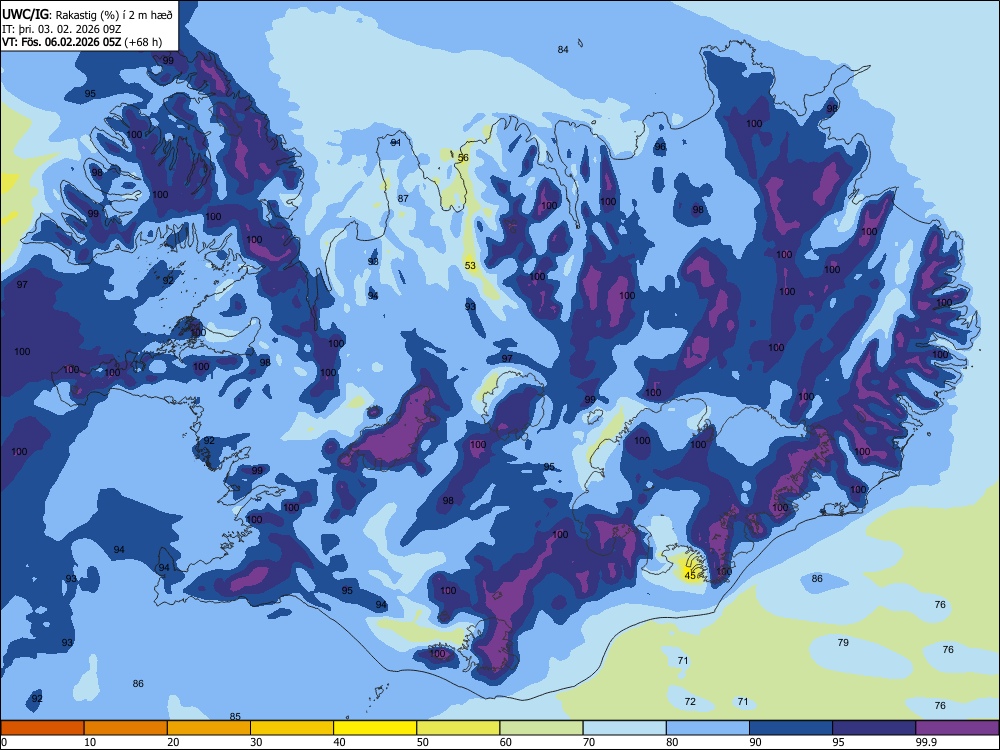Image resolution: width=1000 pixels, height=750 pixels.
Task: Click the 80–90 medium blue legend swatch
Action: point(708,728)
